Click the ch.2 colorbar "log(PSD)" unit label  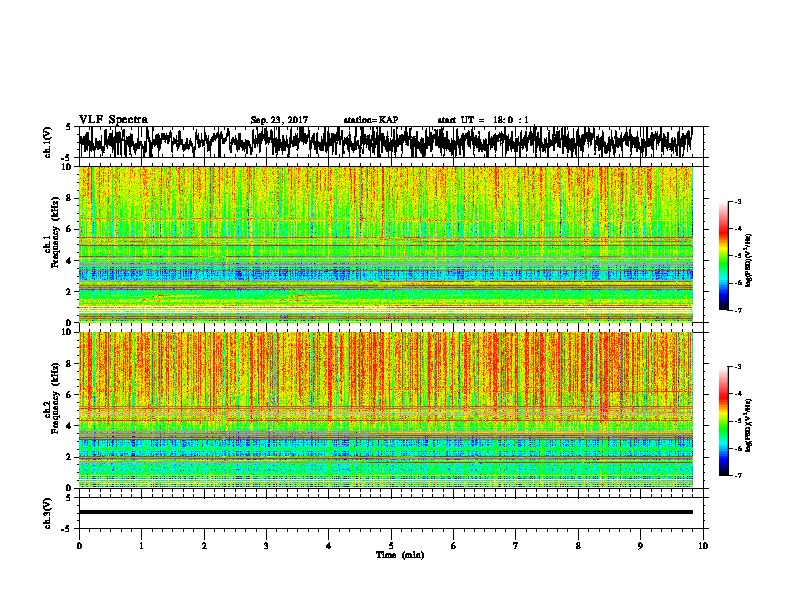pyautogui.click(x=749, y=425)
